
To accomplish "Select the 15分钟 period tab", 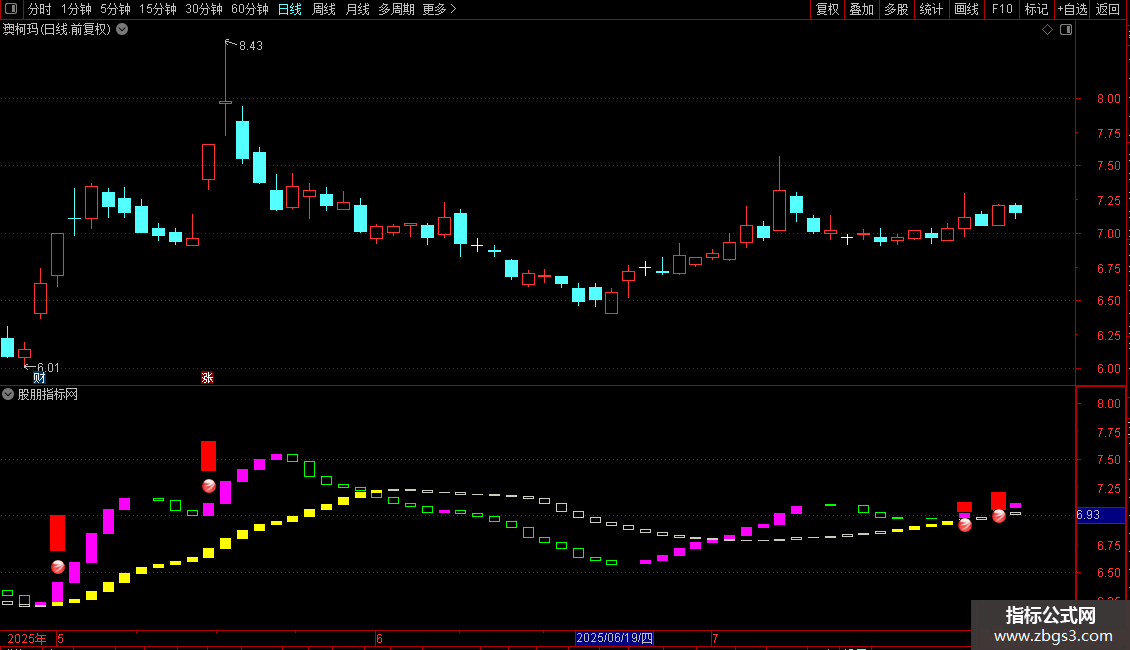I will click(158, 9).
